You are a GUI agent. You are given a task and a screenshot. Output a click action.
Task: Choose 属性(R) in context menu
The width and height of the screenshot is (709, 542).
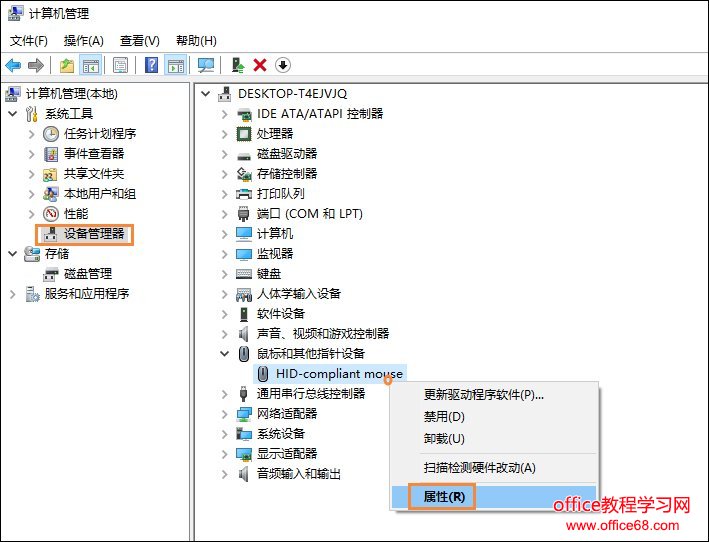pyautogui.click(x=494, y=497)
